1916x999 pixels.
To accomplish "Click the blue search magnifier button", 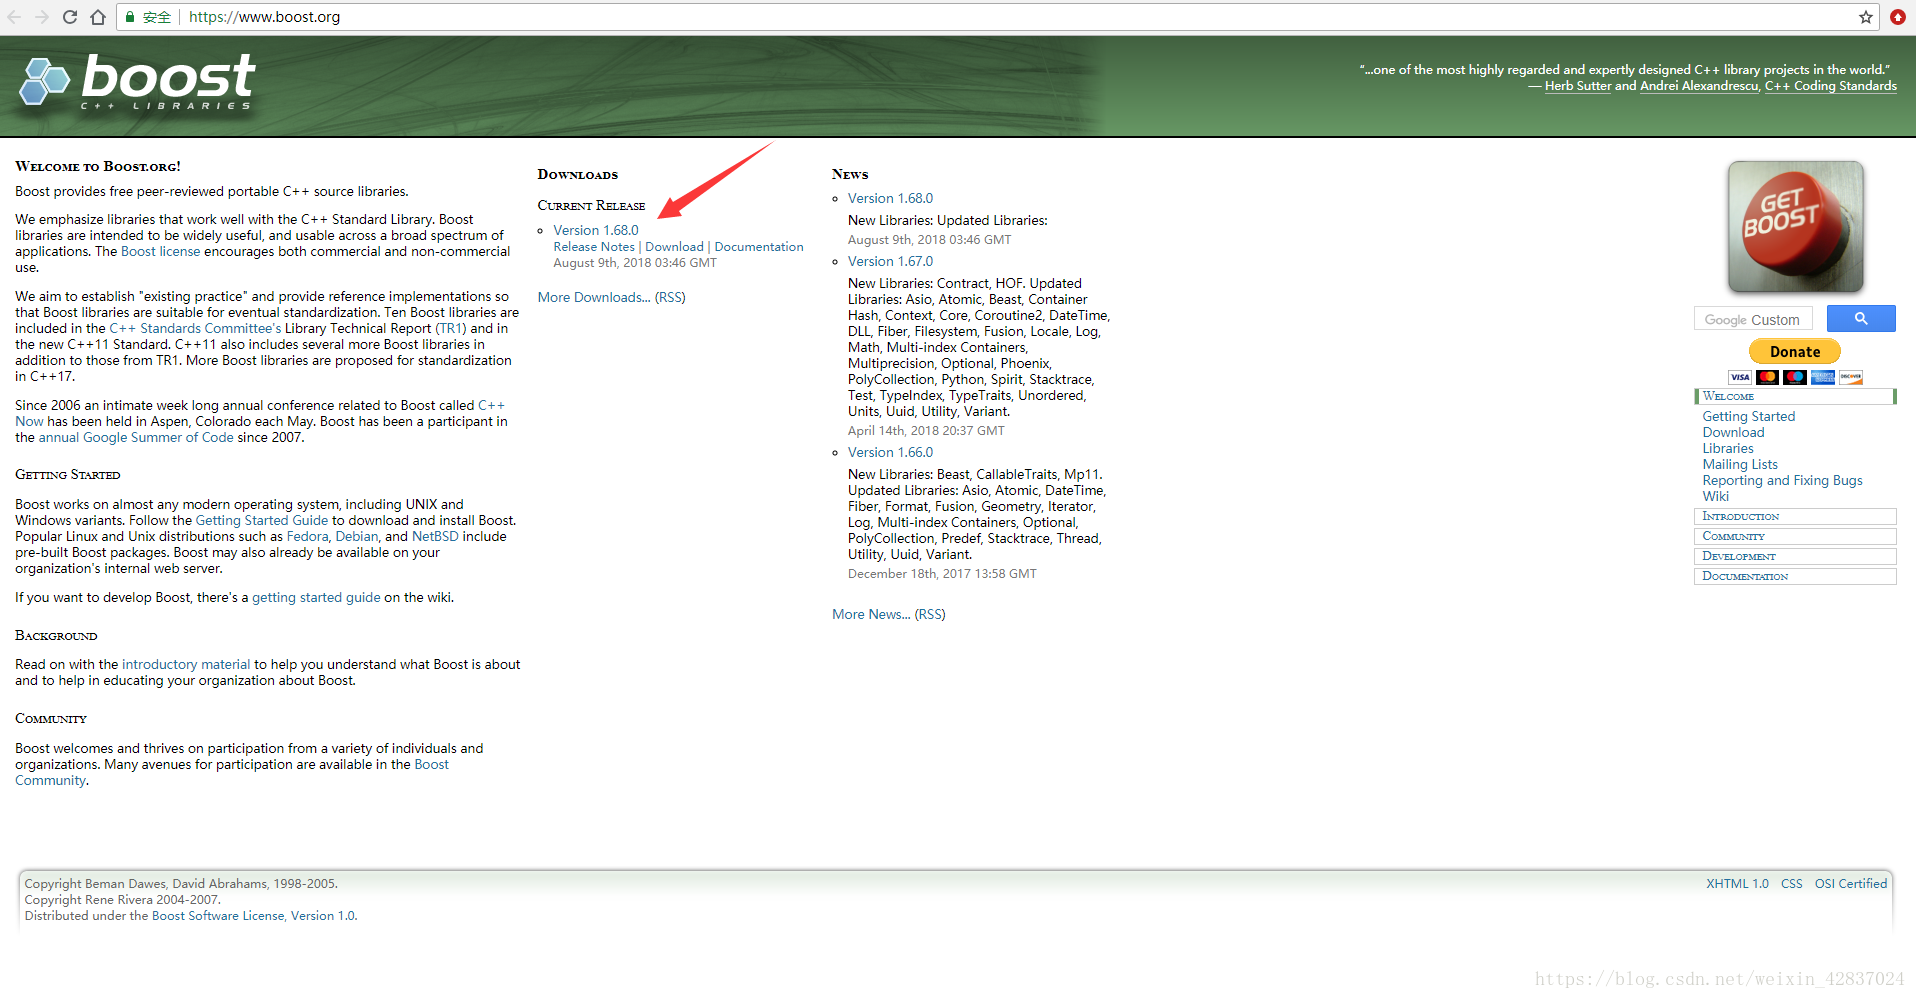I will coord(1861,319).
